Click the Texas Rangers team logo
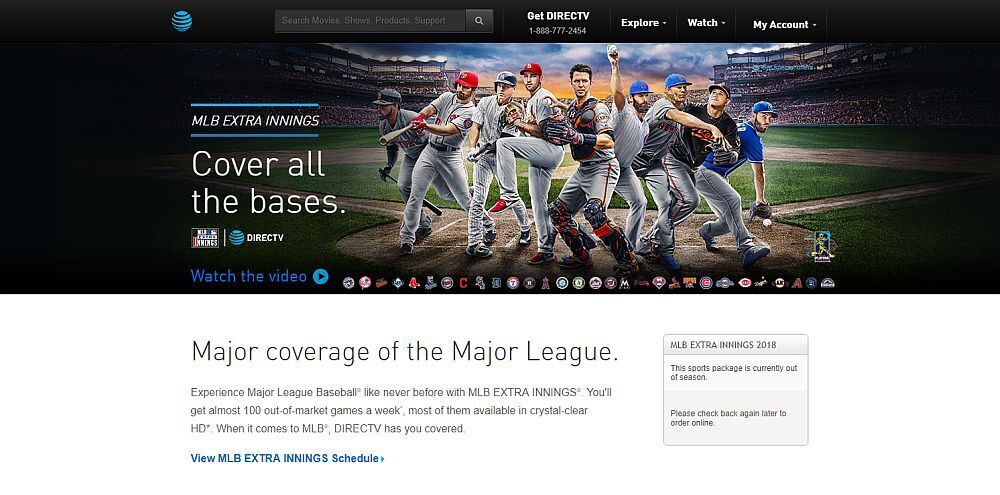Screen dimensions: 1000x495 click(x=513, y=283)
